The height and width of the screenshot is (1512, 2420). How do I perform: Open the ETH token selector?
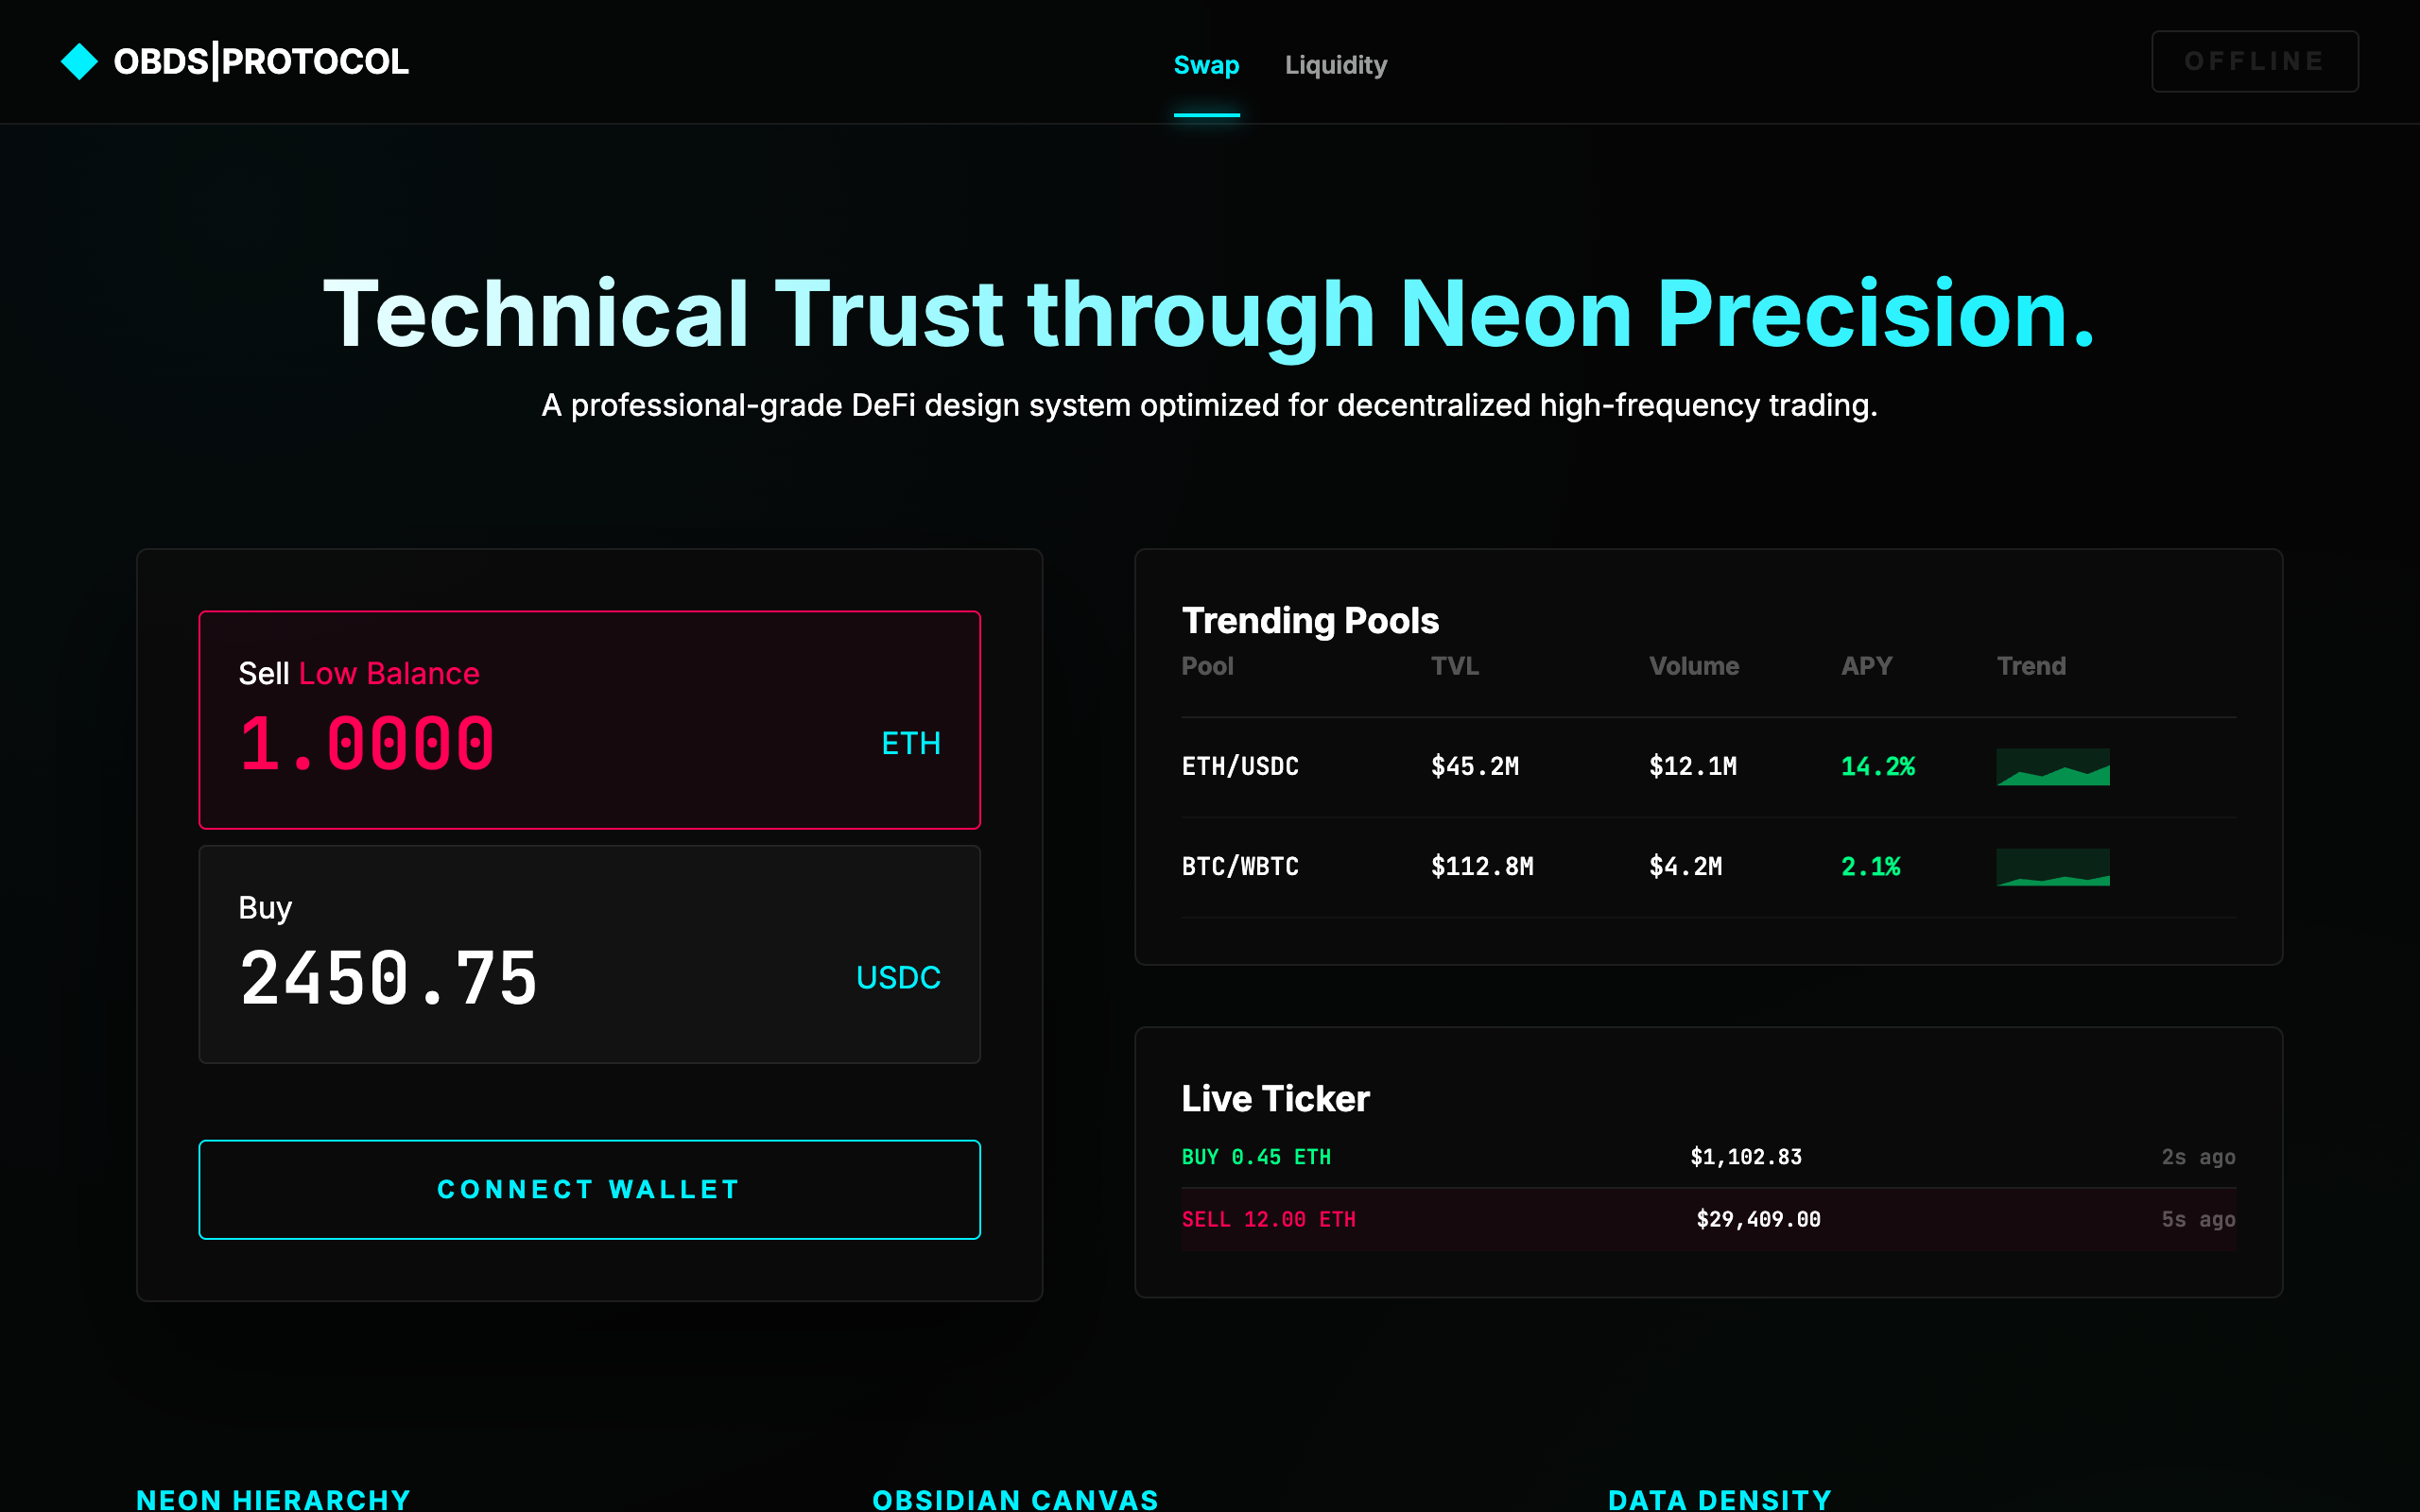909,742
